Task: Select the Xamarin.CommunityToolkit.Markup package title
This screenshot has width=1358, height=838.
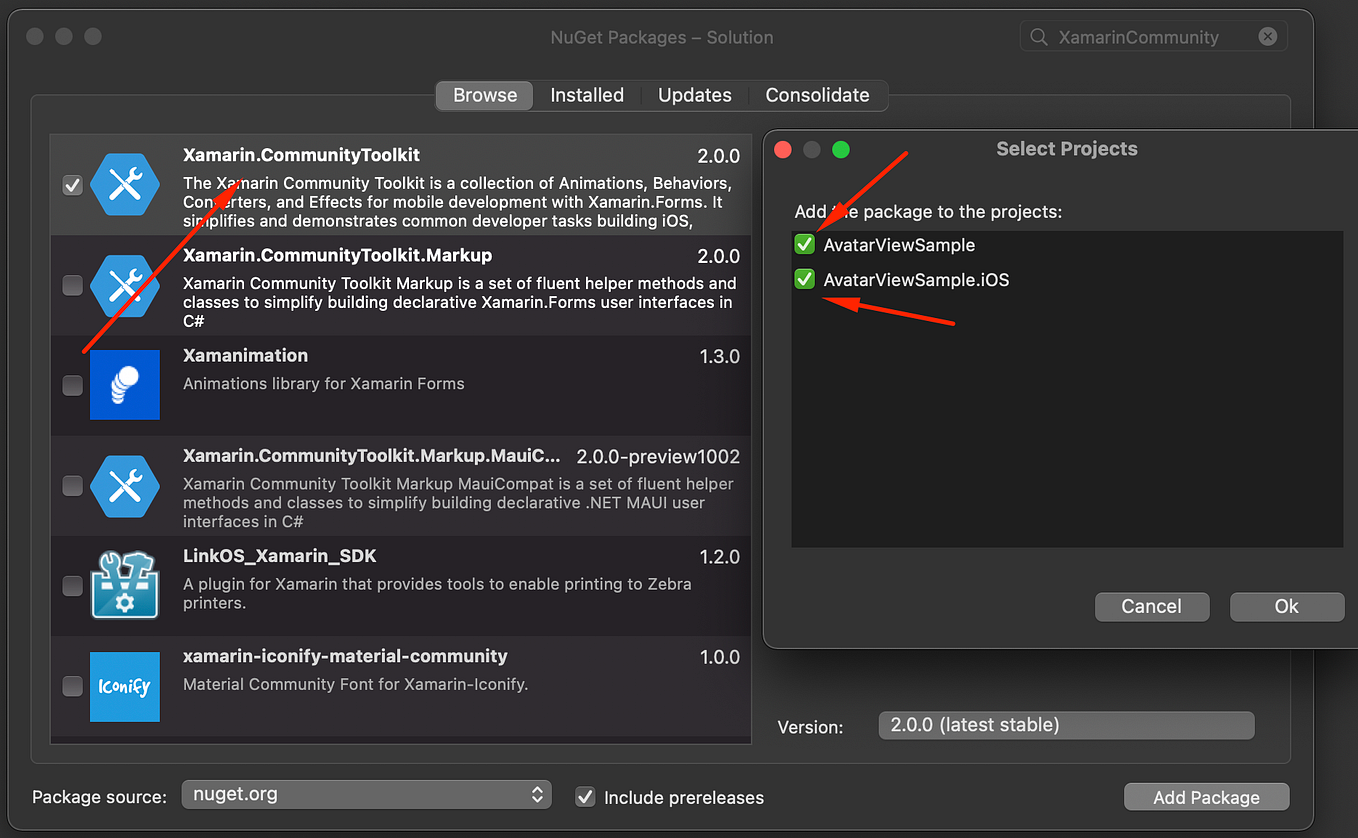Action: pos(337,255)
